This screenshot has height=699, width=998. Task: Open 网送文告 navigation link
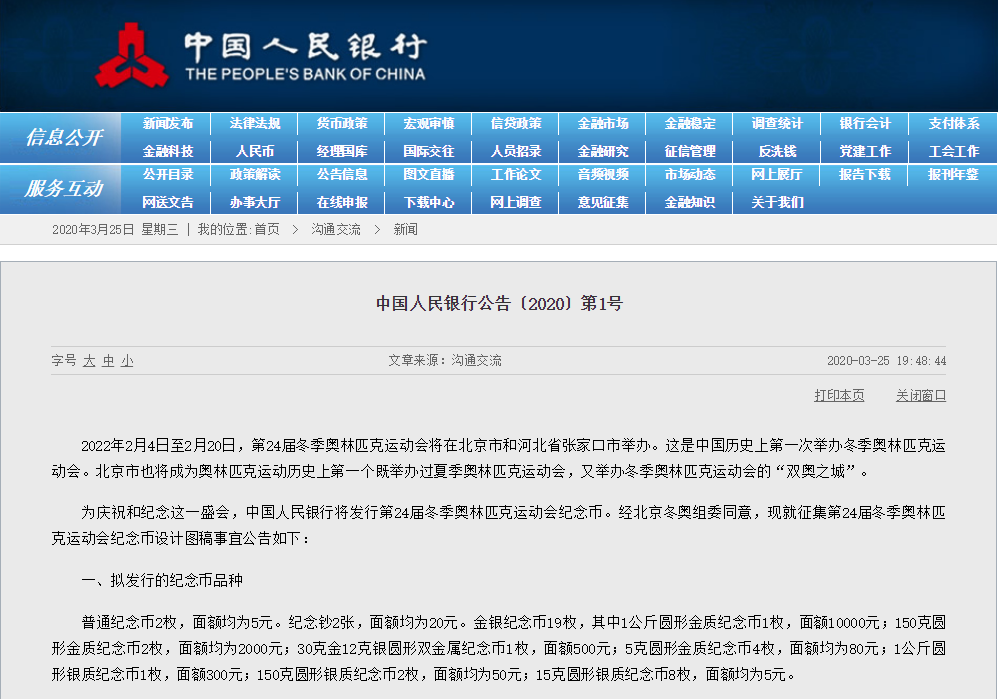pos(167,202)
